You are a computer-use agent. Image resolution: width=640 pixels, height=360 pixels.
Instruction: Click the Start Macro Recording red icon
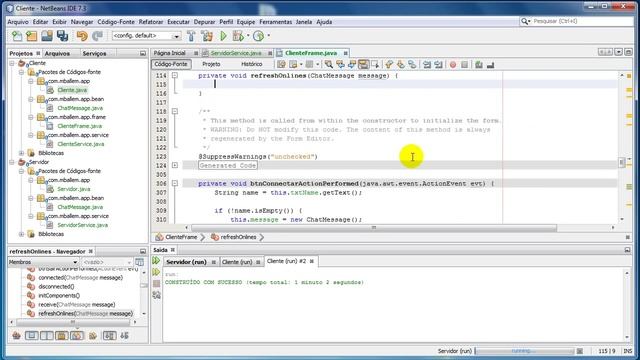pos(453,64)
